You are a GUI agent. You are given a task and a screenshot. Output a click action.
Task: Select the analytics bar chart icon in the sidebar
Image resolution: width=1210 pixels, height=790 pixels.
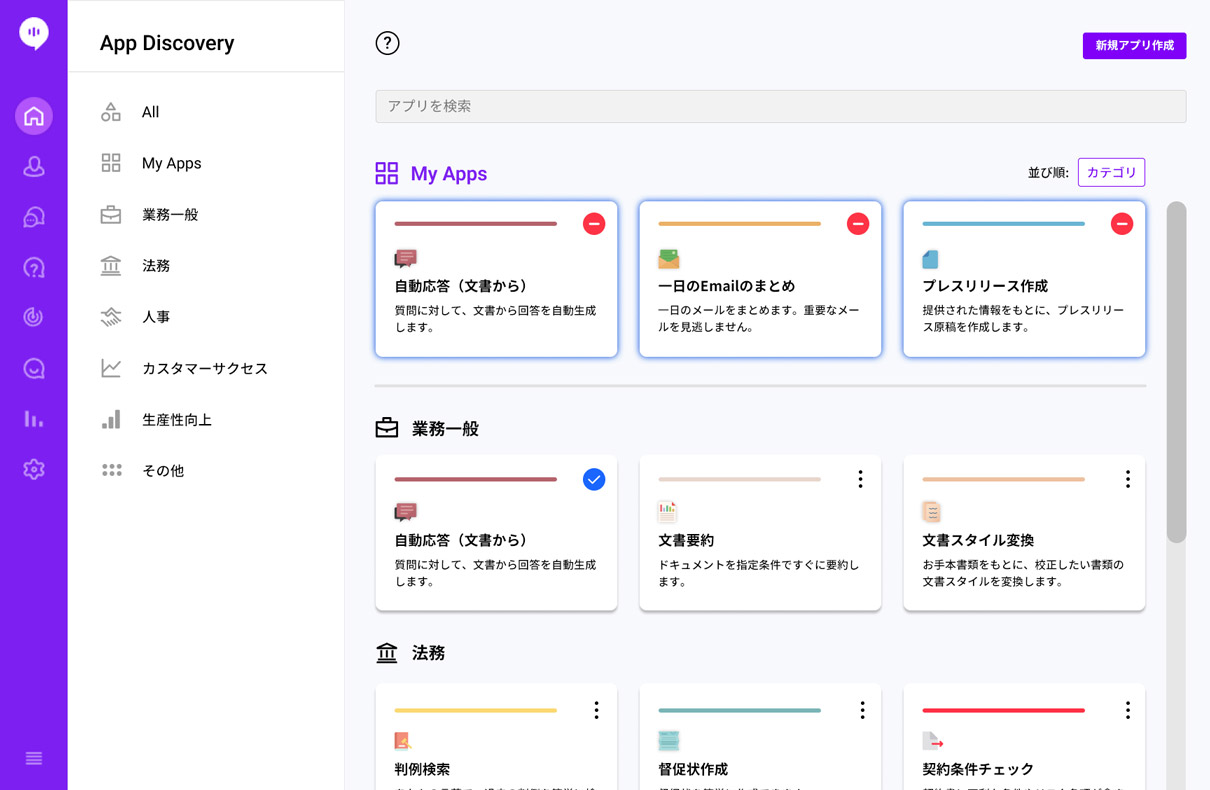click(33, 417)
